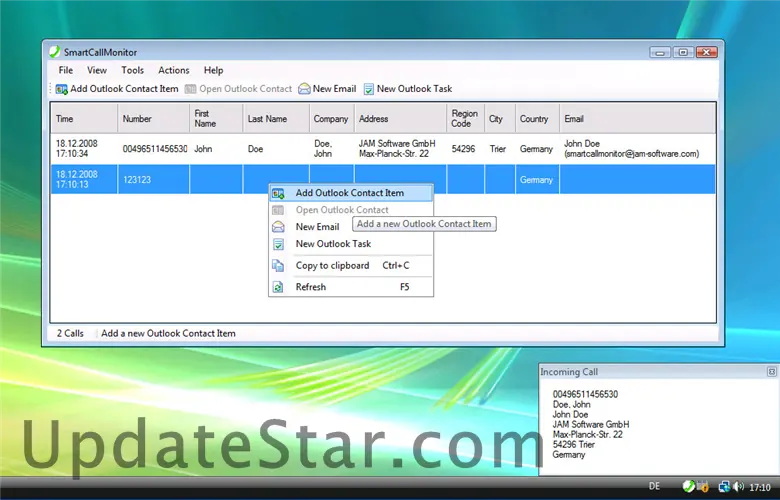Click the volume speaker tray icon
Viewport: 780px width, 500px height.
739,486
